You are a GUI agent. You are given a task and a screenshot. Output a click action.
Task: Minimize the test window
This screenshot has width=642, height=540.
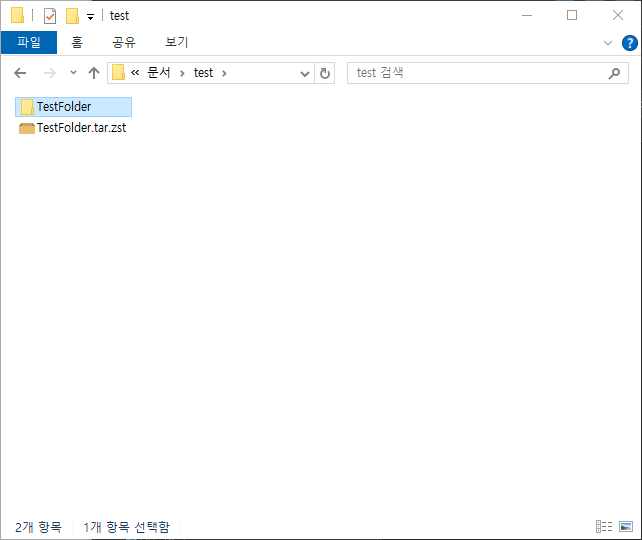[x=527, y=16]
